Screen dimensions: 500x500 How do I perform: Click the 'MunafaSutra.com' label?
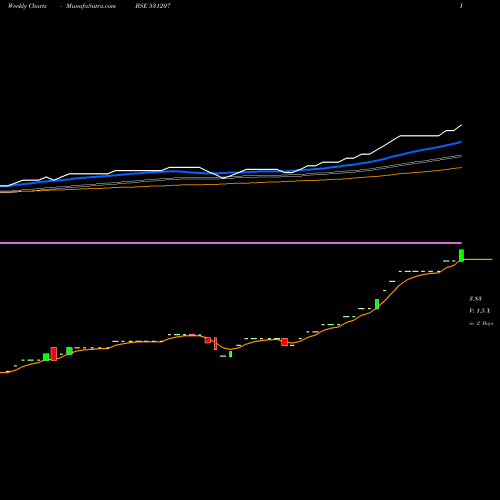(91, 6)
